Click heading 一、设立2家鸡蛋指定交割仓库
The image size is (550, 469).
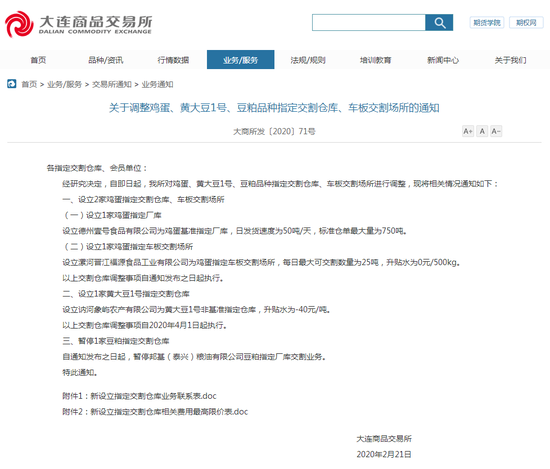point(143,200)
